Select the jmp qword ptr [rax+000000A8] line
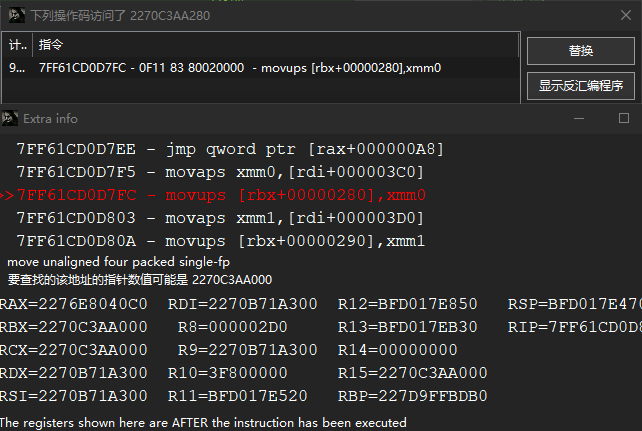Image resolution: width=642 pixels, height=431 pixels. tap(229, 149)
